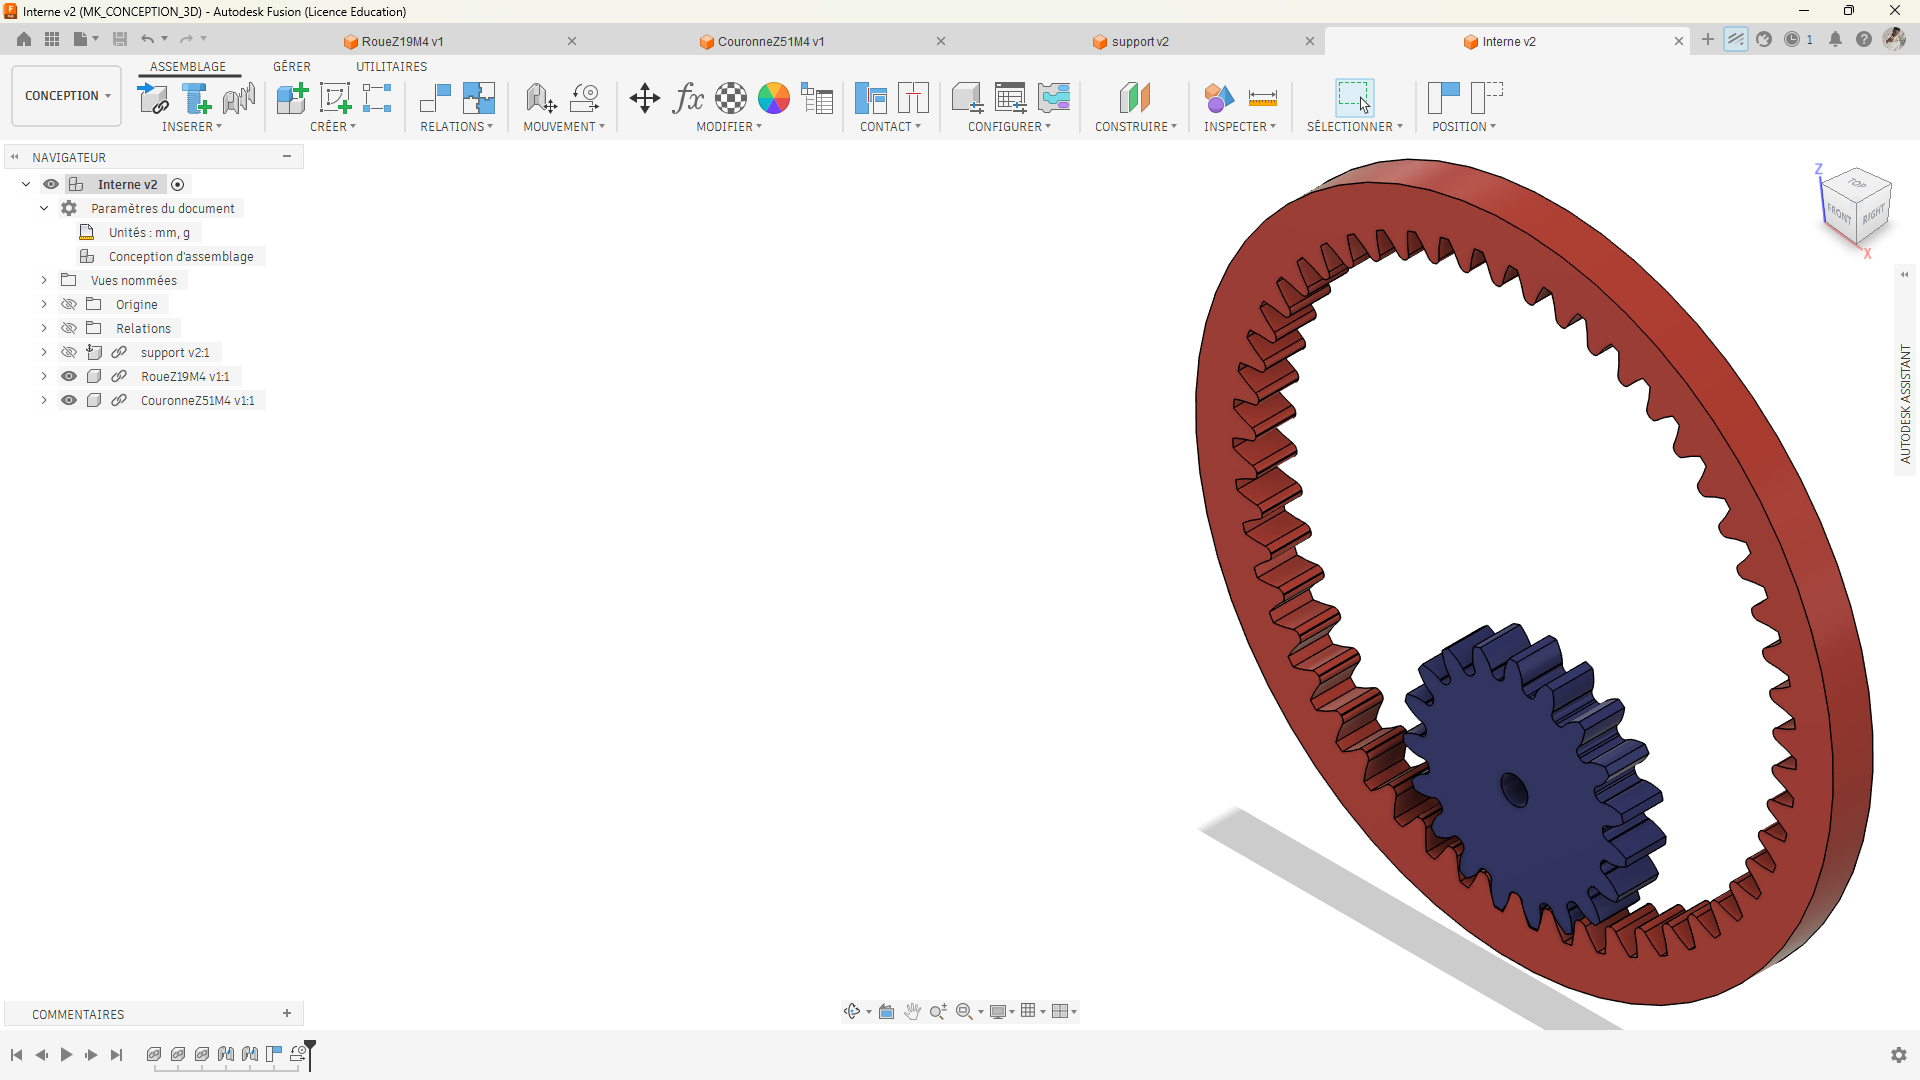Click the Physical Material checkered sphere icon
This screenshot has width=1920, height=1080.
(731, 98)
